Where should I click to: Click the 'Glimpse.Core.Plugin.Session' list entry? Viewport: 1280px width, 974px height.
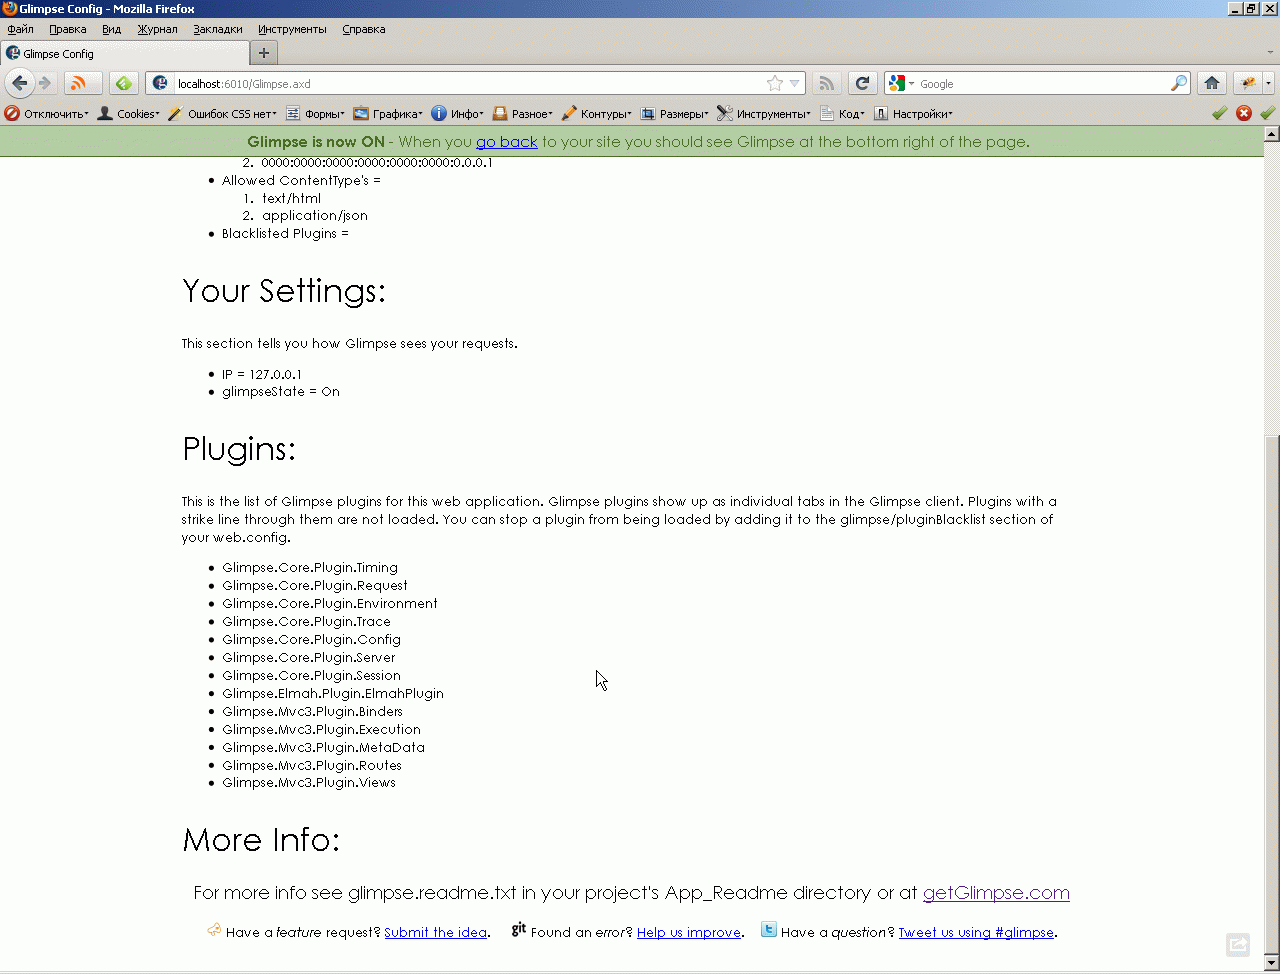tap(311, 676)
